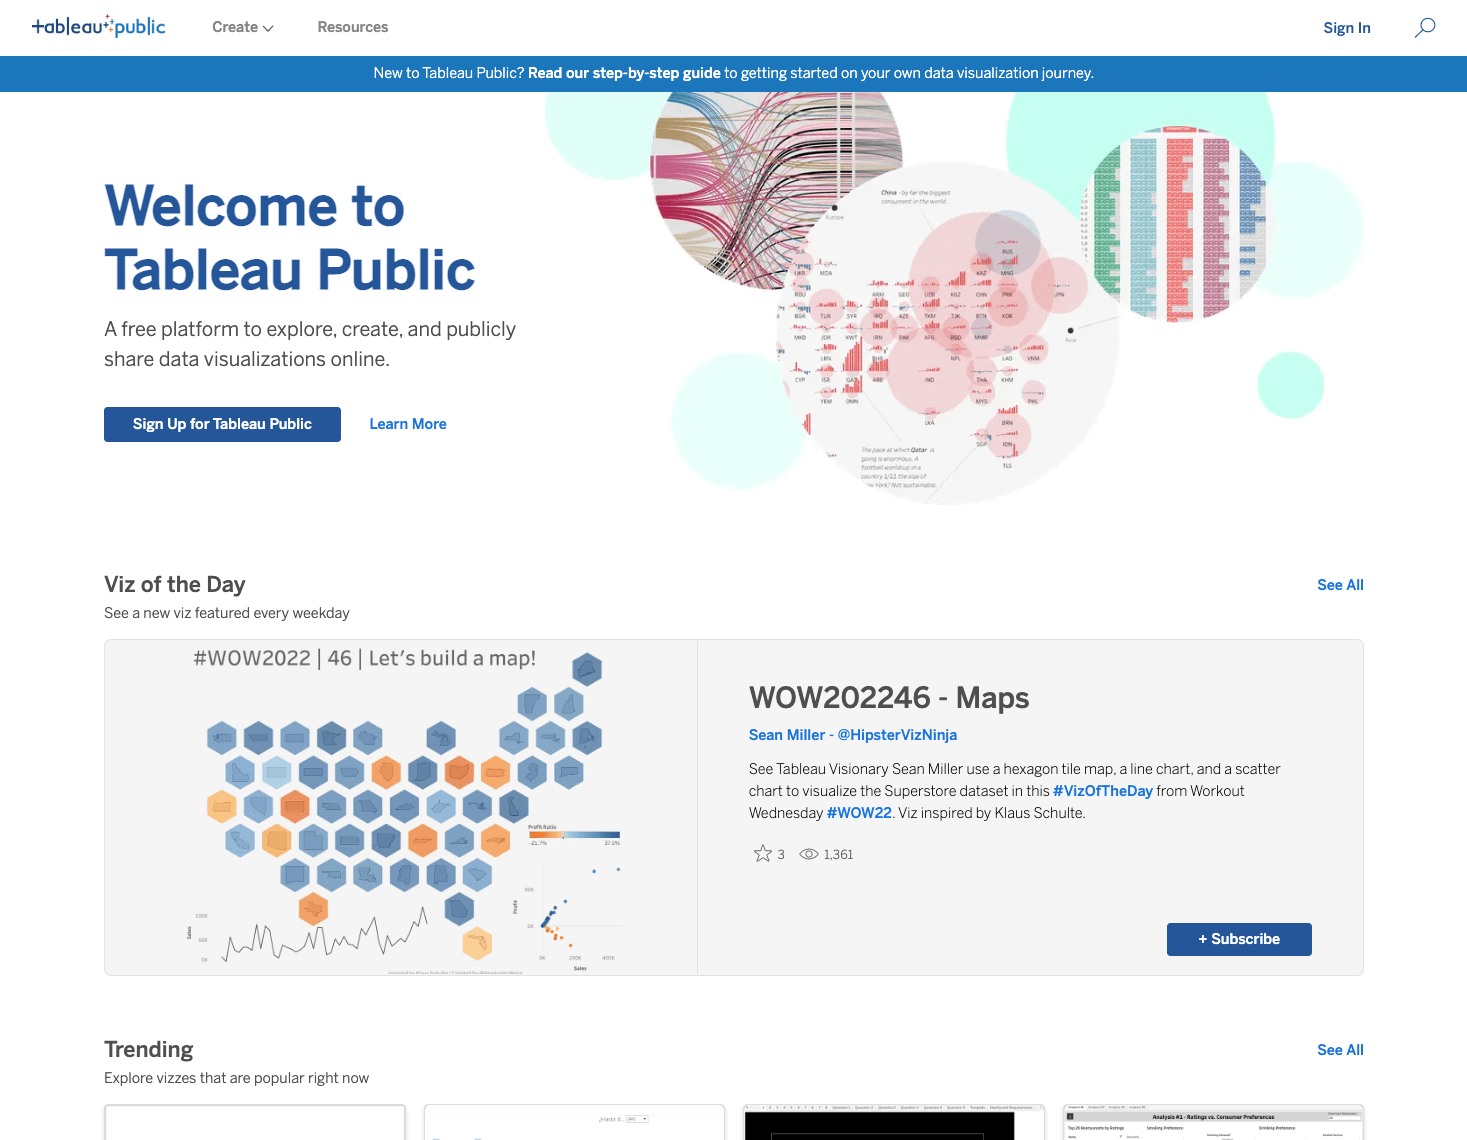Open the Ratings vs. Consumer Preferences card
The height and width of the screenshot is (1140, 1467).
click(1213, 1122)
